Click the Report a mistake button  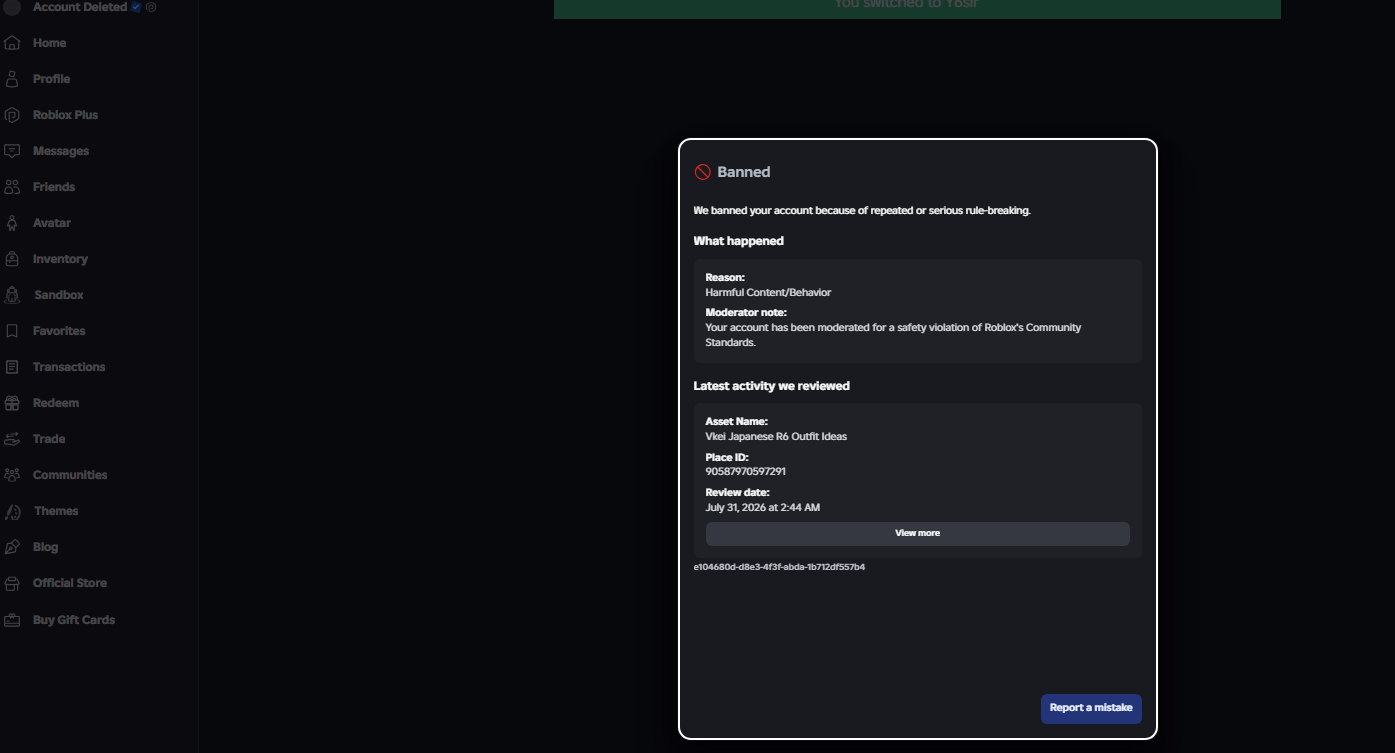(1091, 708)
